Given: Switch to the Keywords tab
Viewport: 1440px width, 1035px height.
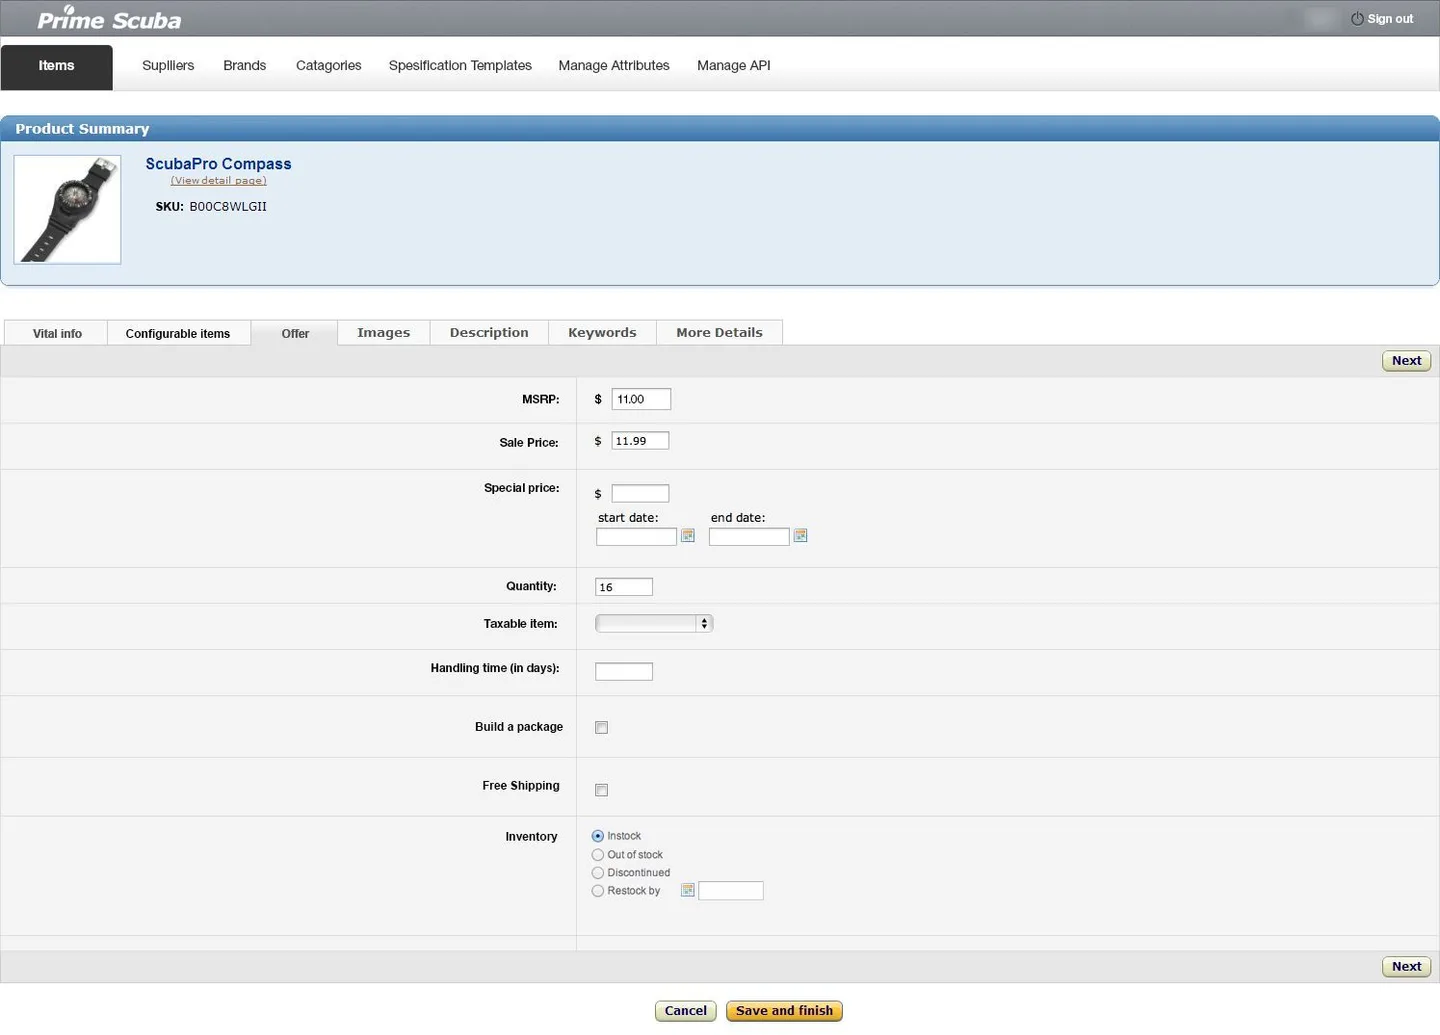Looking at the screenshot, I should [602, 332].
